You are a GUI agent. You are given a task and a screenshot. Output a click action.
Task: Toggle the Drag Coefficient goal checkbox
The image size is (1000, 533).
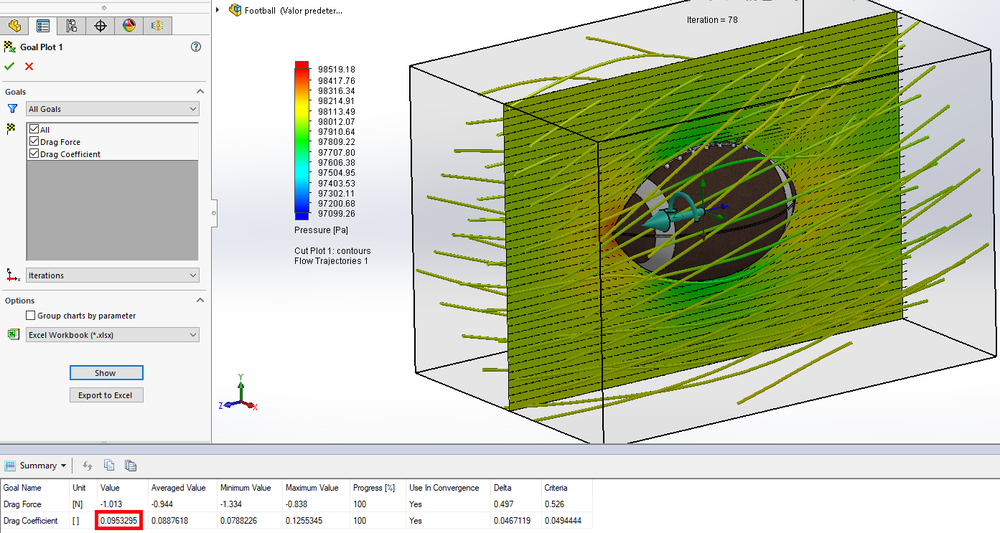pyautogui.click(x=34, y=154)
